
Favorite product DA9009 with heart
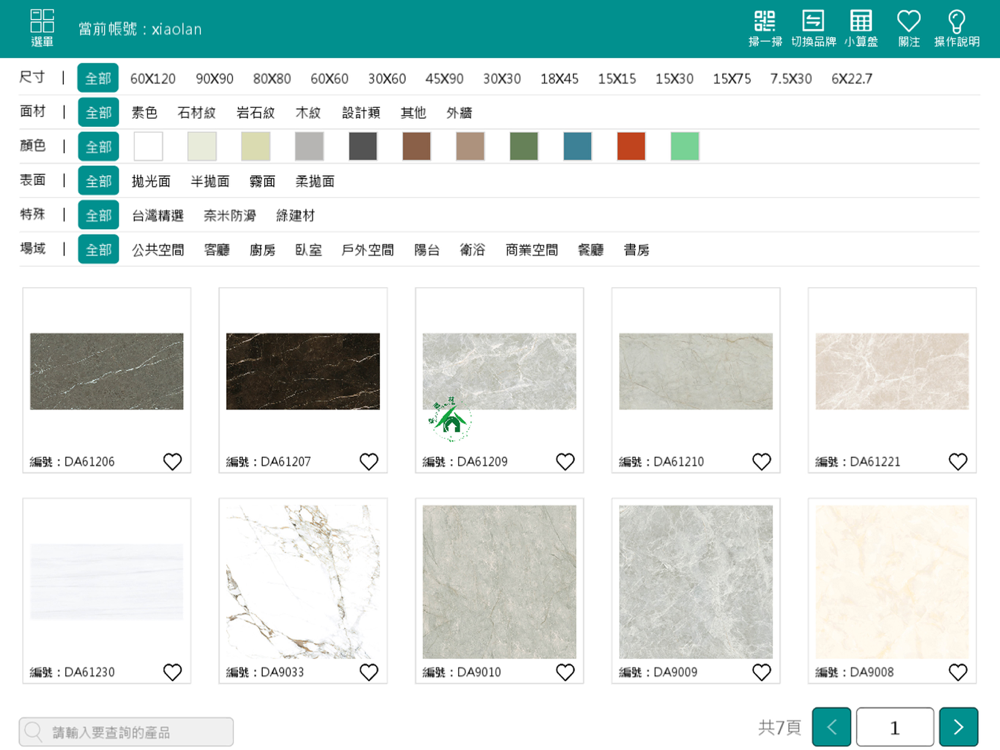(761, 672)
